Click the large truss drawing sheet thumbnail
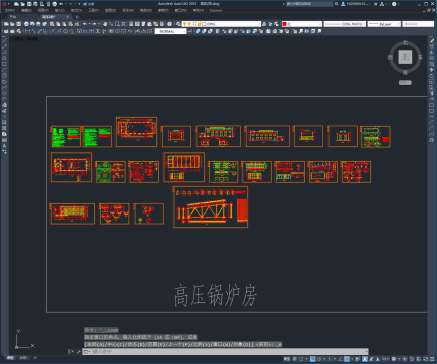Image resolution: width=437 pixels, height=364 pixels. (210, 207)
